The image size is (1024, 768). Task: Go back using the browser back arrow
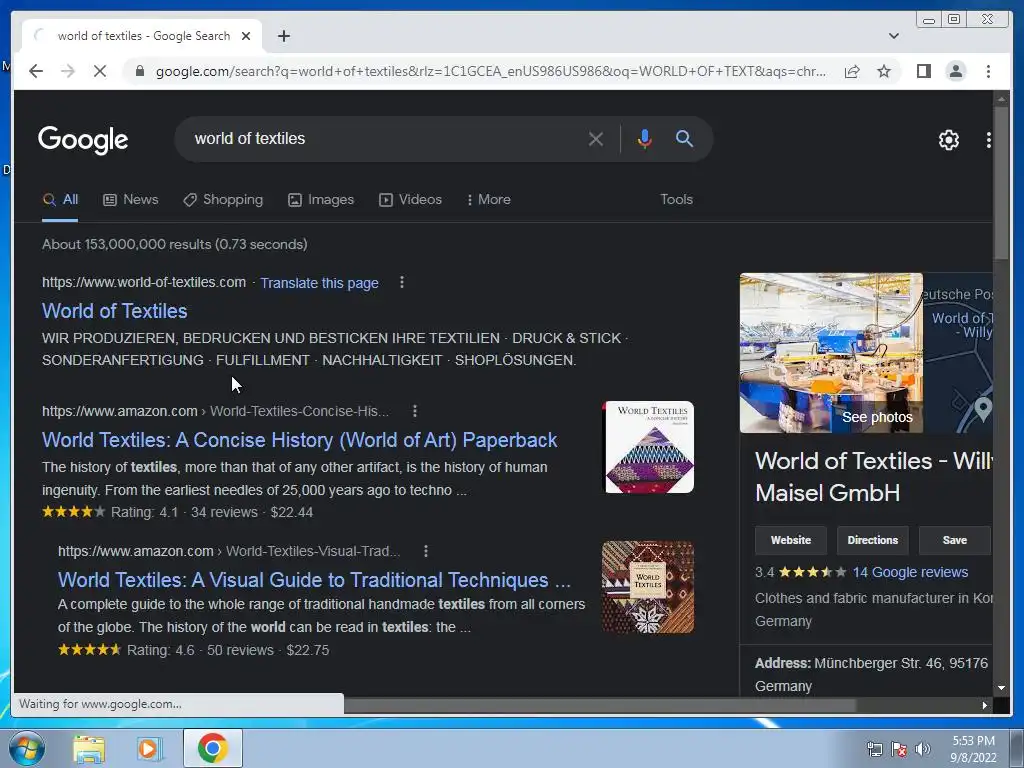(36, 71)
